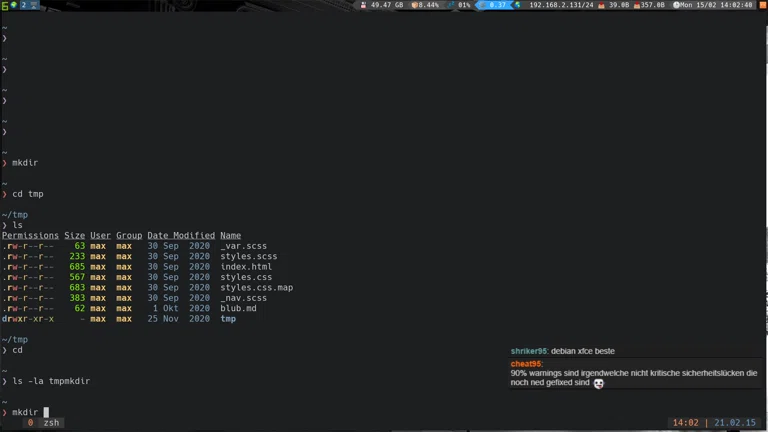Viewport: 768px width, 432px height.
Task: Click the file name styles.scss
Action: click(249, 256)
